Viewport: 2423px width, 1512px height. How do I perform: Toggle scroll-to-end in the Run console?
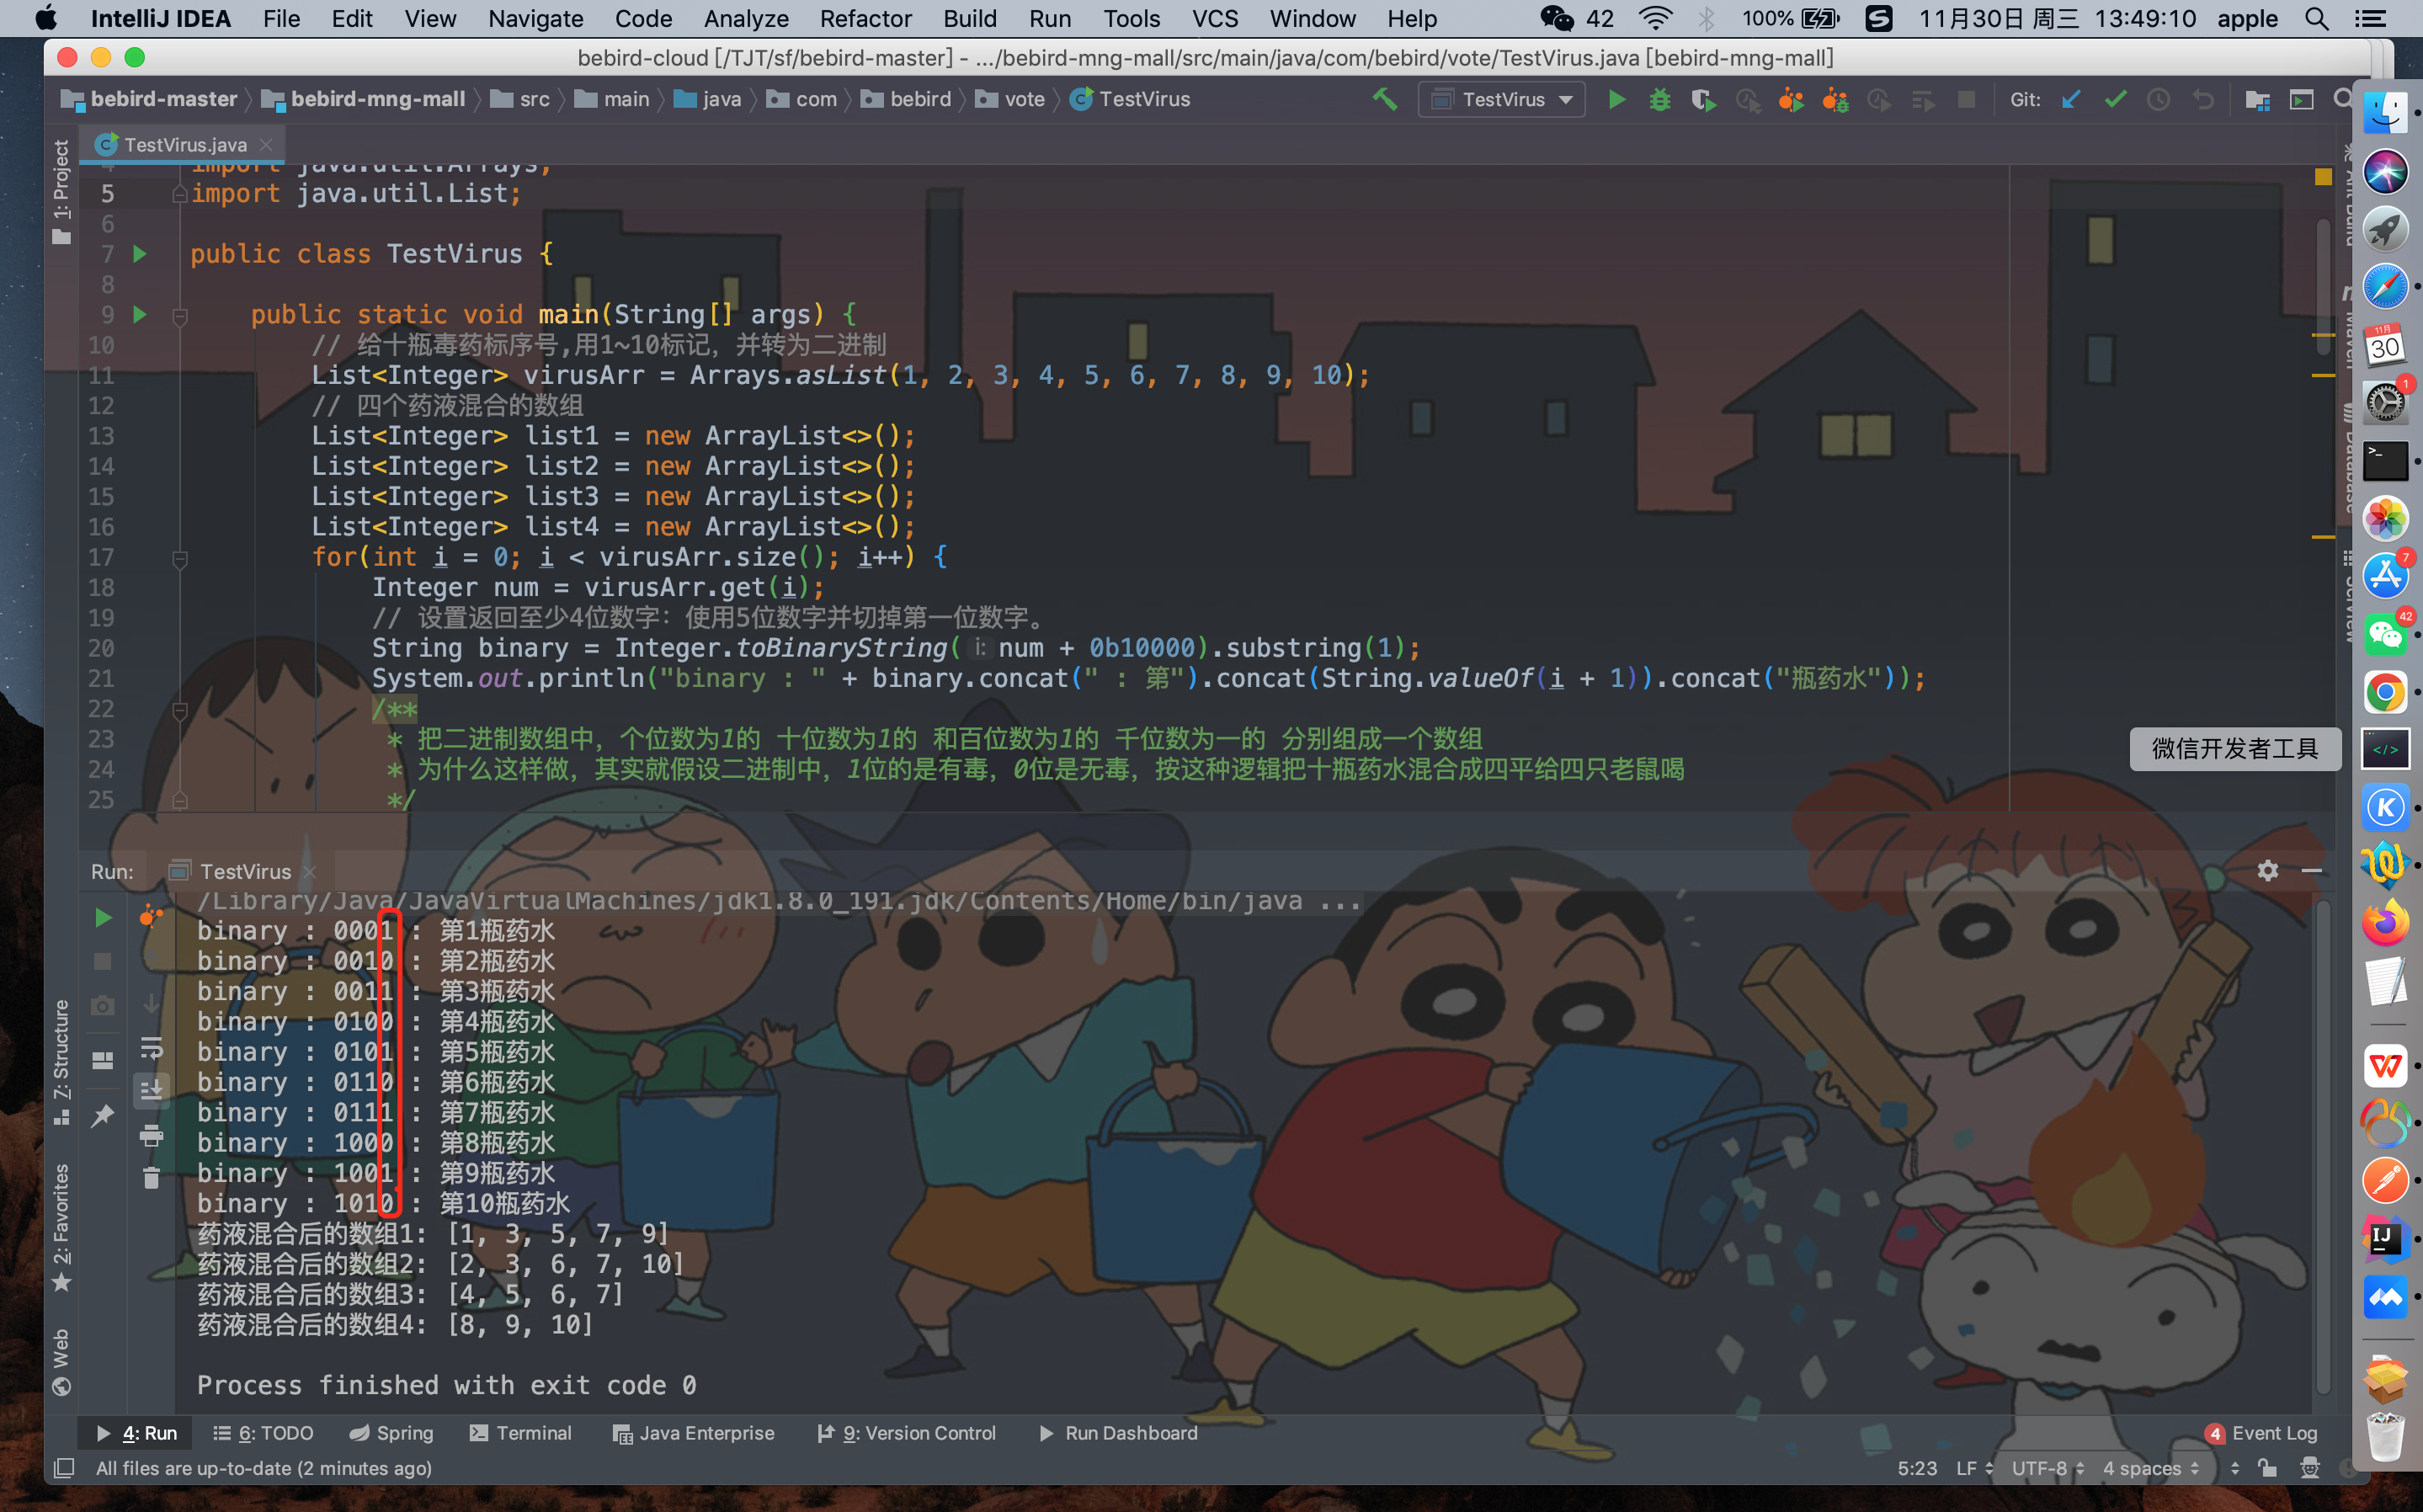151,1090
